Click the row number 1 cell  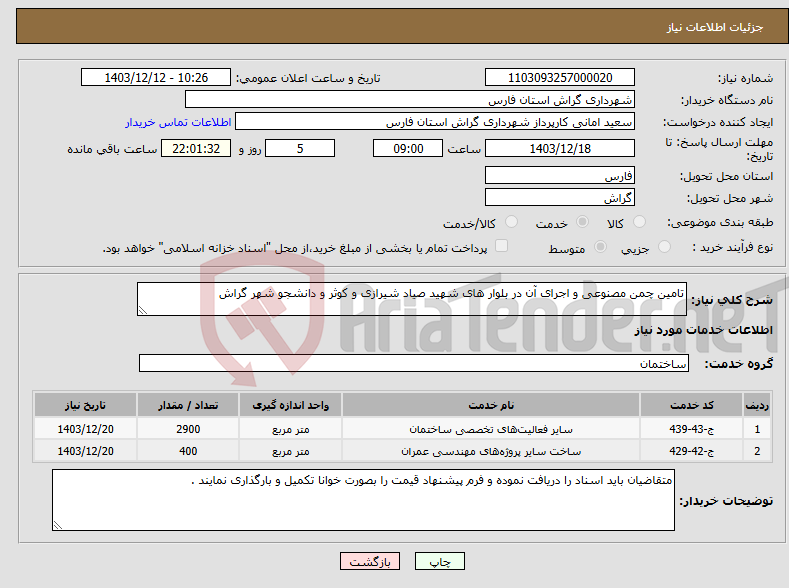pos(757,429)
